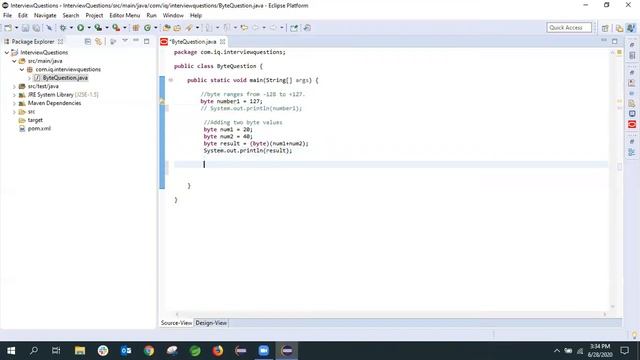Maximize the editor area
The image size is (640, 360).
pyautogui.click(x=615, y=41)
